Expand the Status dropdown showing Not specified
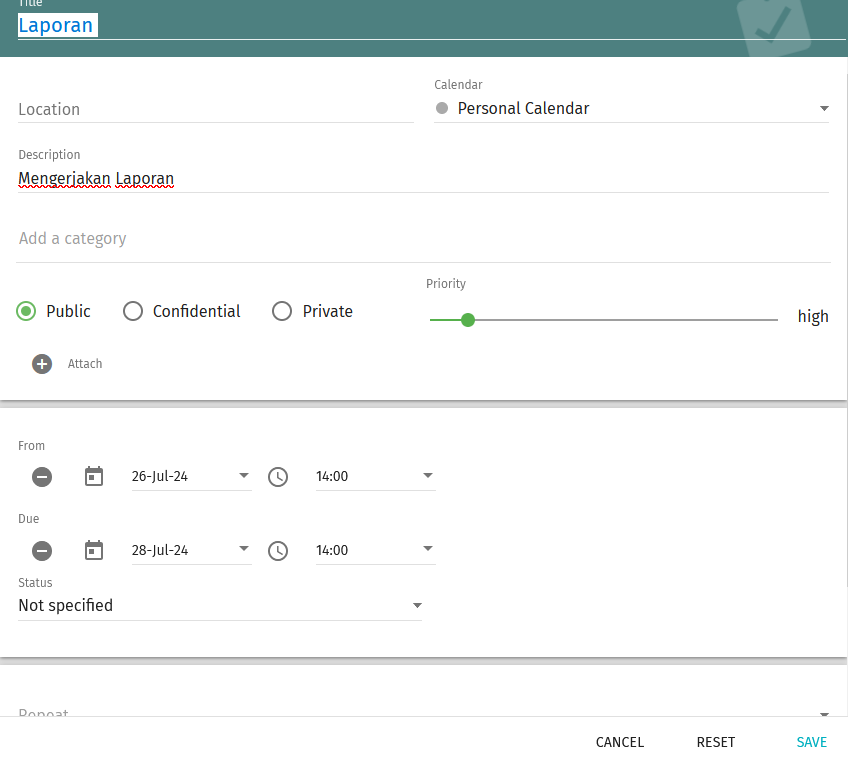This screenshot has width=848, height=764. (x=220, y=605)
